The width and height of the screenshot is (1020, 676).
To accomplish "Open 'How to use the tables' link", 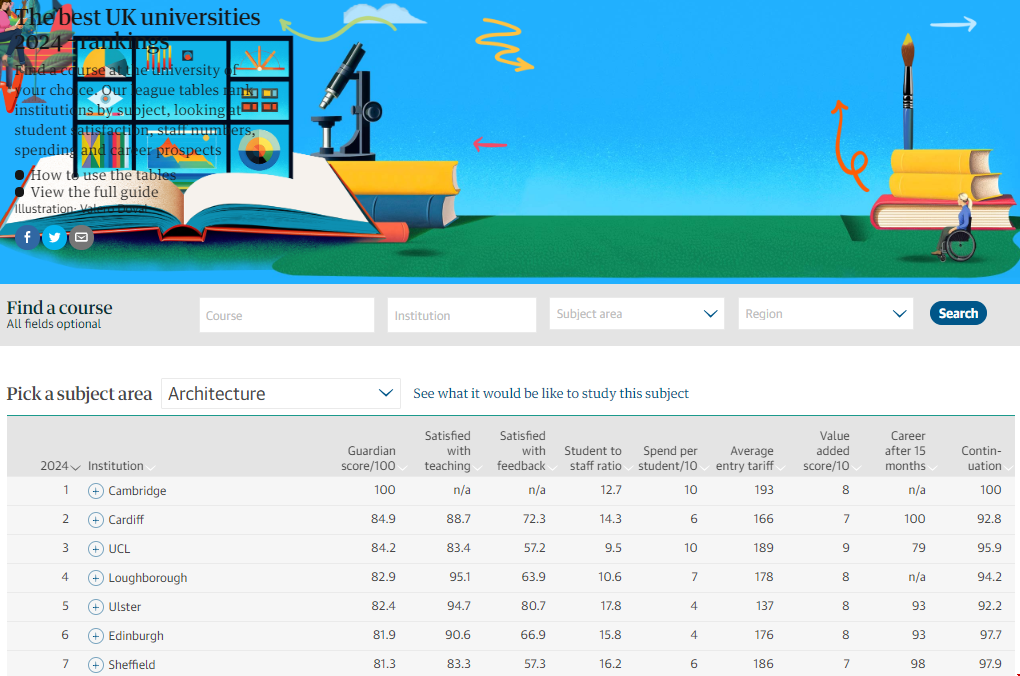I will point(103,175).
